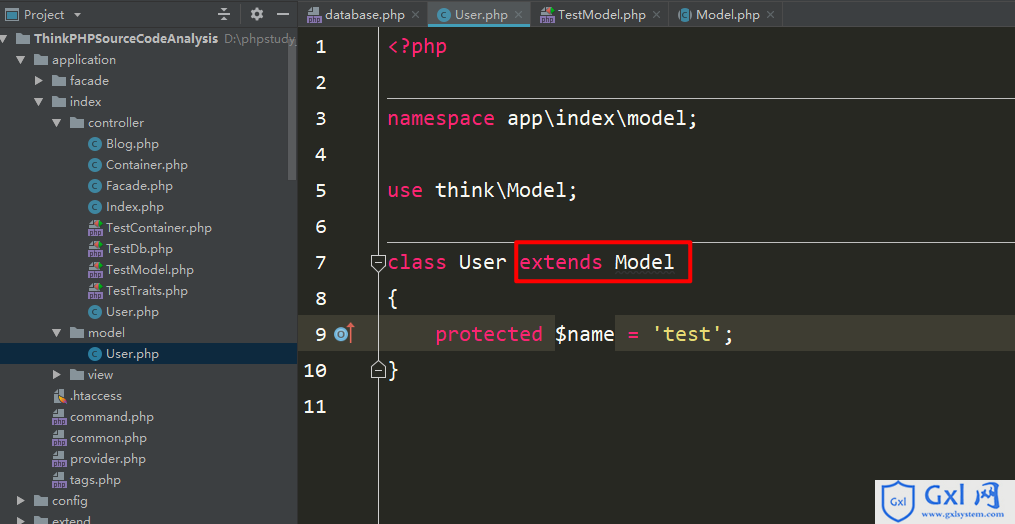Image resolution: width=1015 pixels, height=524 pixels.
Task: Click the overriding property gutter icon on line 9
Action: click(344, 334)
